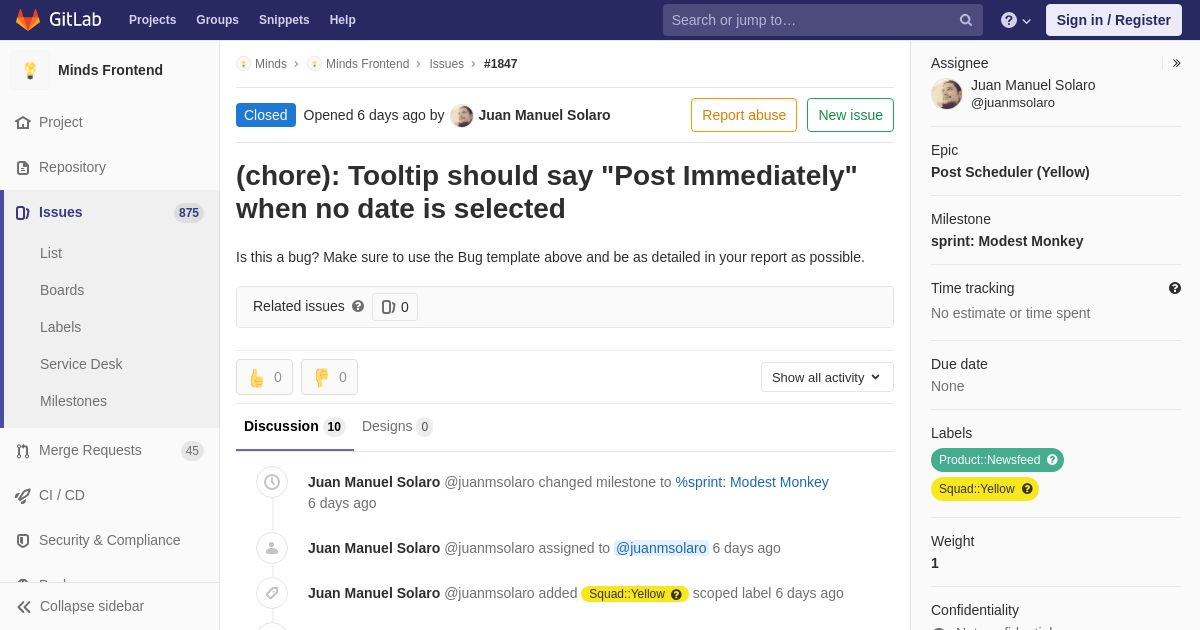Image resolution: width=1200 pixels, height=630 pixels.
Task: Open Projects menu in top navbar
Action: click(152, 20)
